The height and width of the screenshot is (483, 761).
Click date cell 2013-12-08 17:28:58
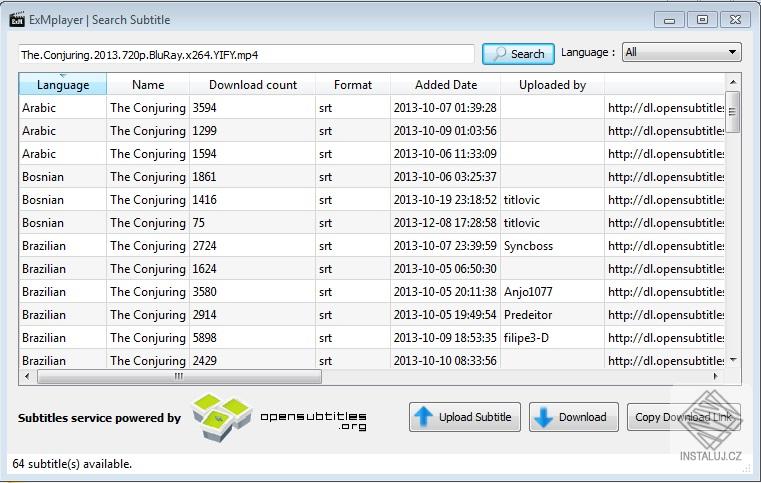pyautogui.click(x=445, y=223)
